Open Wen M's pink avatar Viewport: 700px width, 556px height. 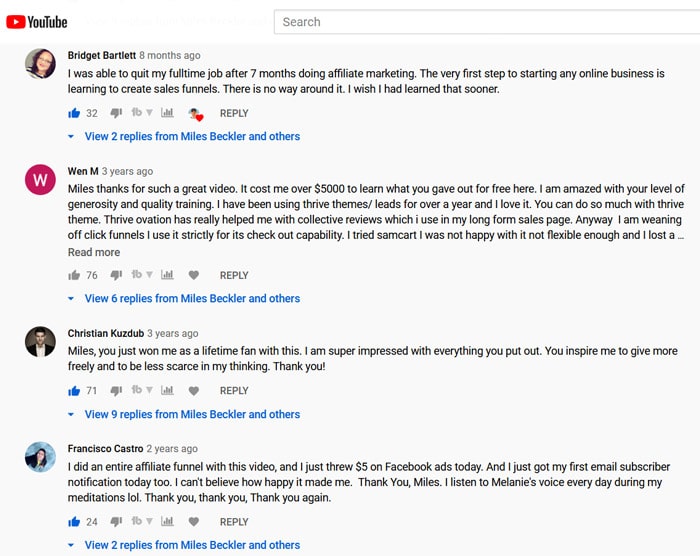pyautogui.click(x=40, y=180)
